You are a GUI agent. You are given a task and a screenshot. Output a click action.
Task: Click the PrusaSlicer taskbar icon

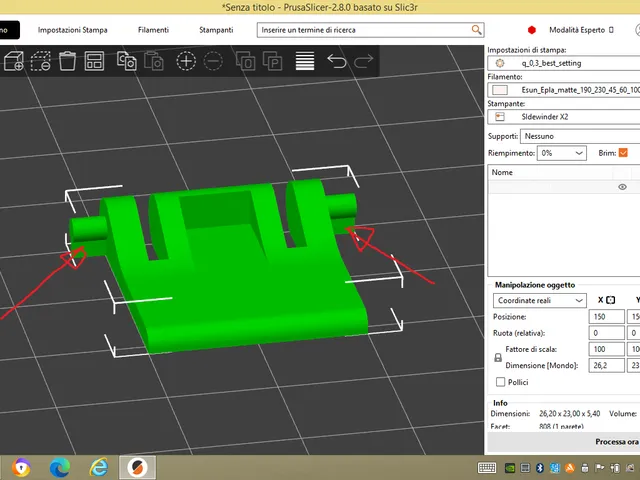point(138,467)
